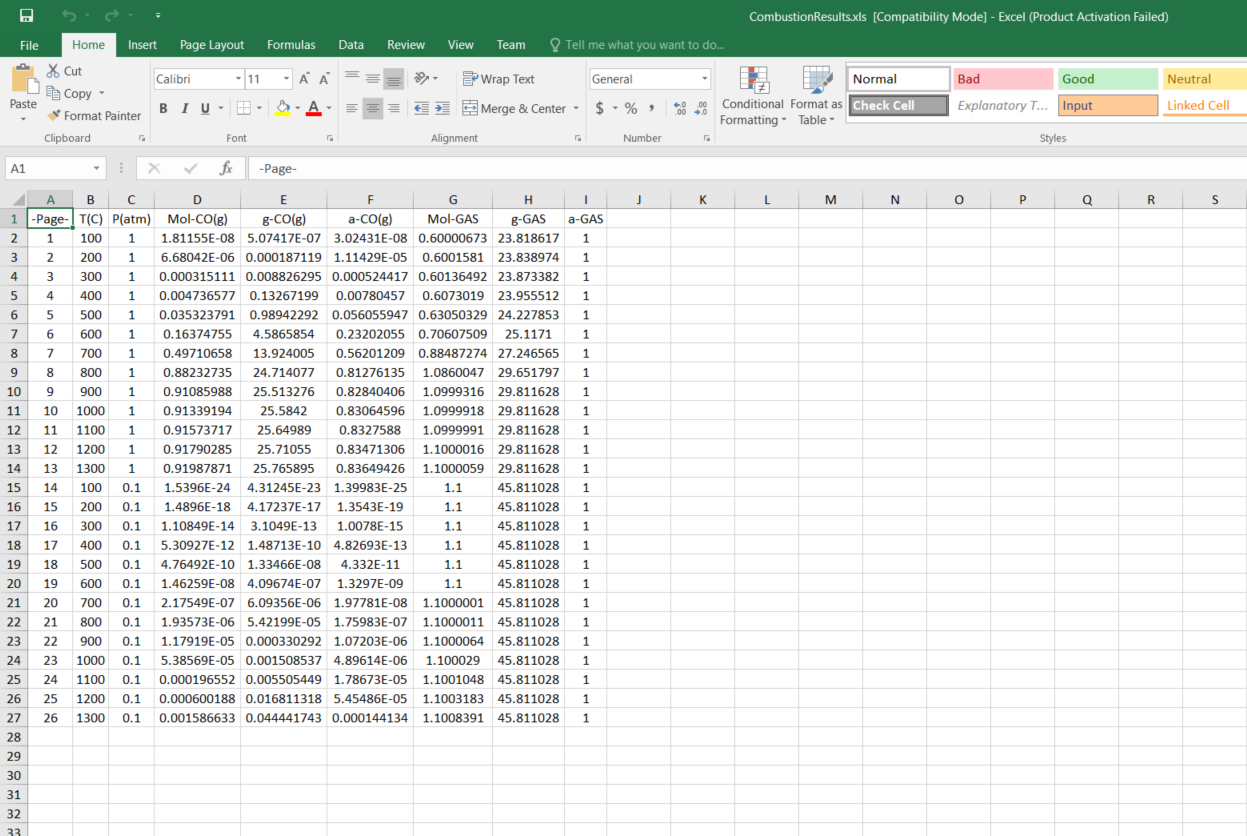
Task: Open the Page Layout tab
Action: point(212,45)
